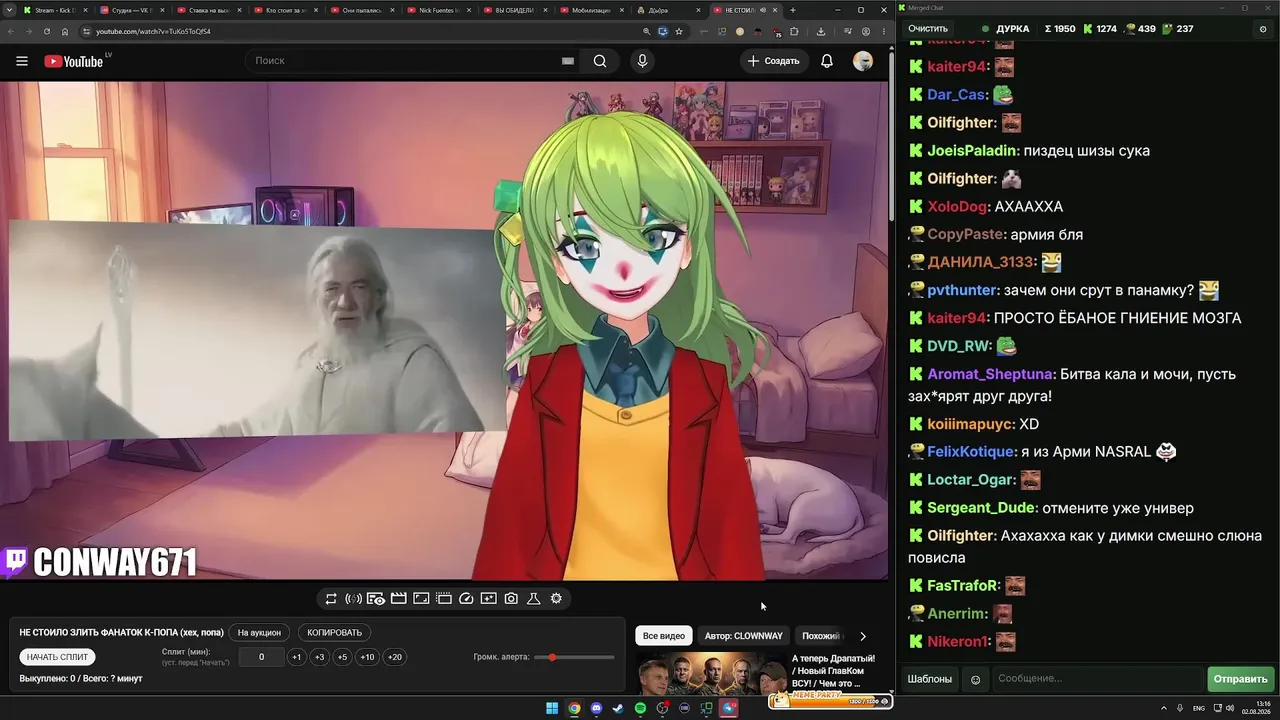Click the add-frame plus icon under video
The height and width of the screenshot is (720, 1280).
(488, 599)
